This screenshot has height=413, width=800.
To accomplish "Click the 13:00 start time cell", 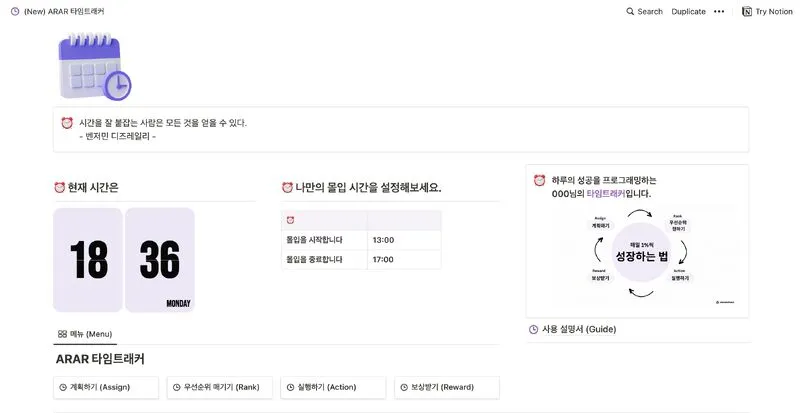I will point(403,240).
